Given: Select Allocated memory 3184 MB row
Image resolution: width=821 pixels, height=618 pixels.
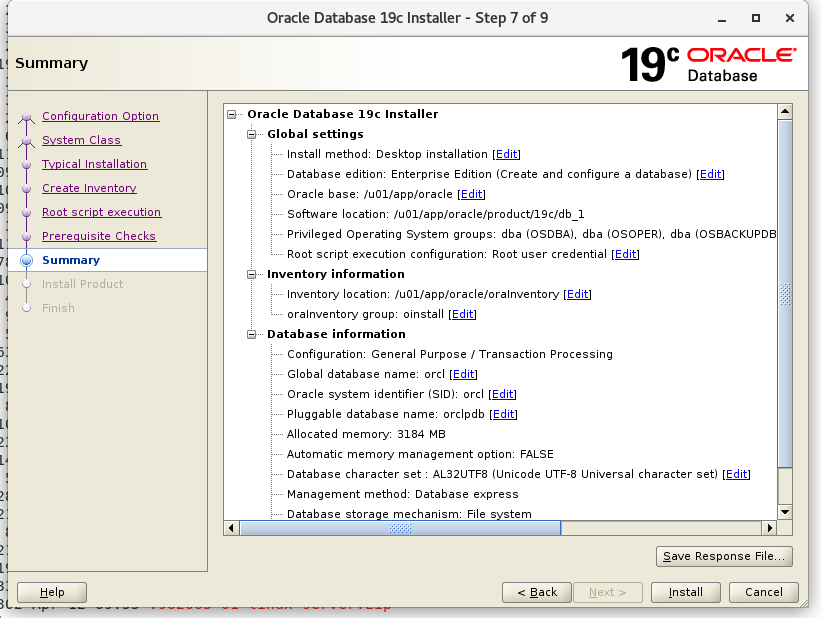Looking at the screenshot, I should (x=366, y=434).
